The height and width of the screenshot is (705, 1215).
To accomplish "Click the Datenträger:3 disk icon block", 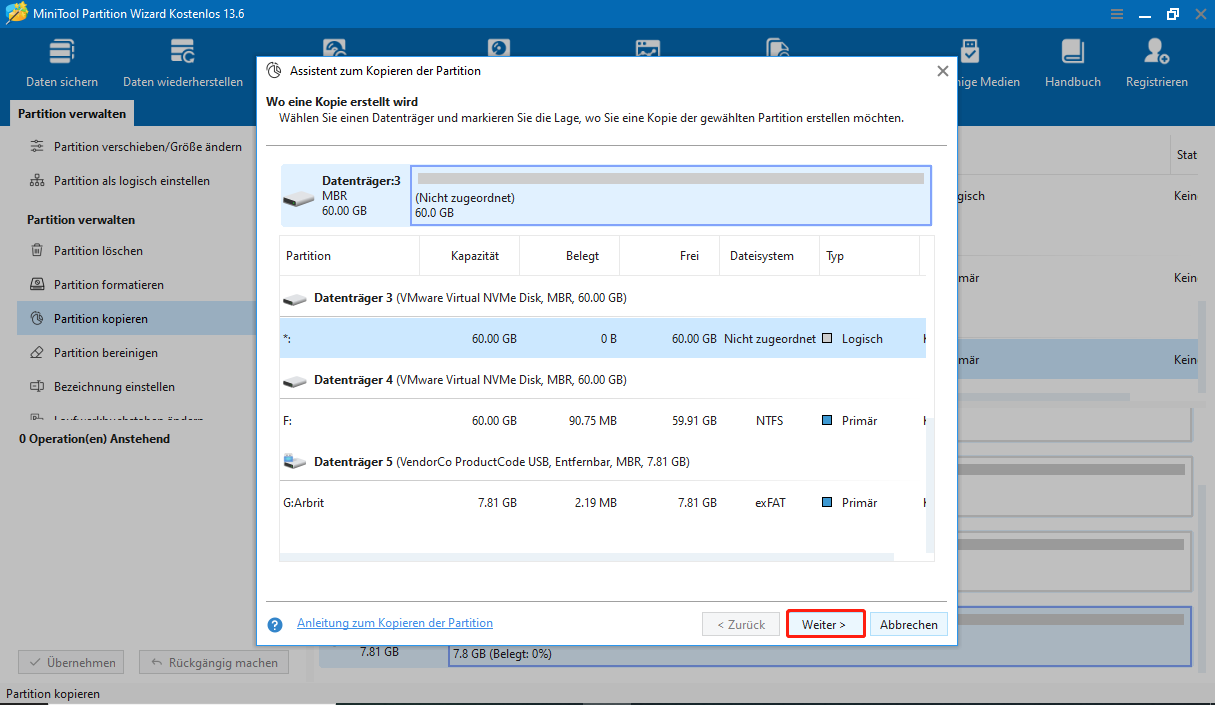I will (345, 196).
